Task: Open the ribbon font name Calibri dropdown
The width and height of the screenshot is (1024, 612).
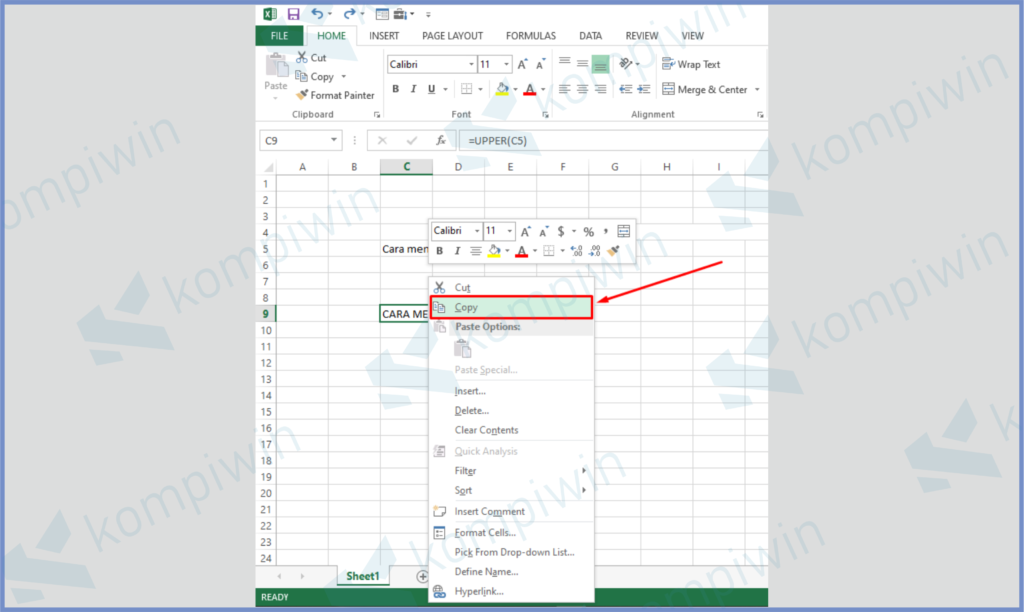Action: [471, 64]
